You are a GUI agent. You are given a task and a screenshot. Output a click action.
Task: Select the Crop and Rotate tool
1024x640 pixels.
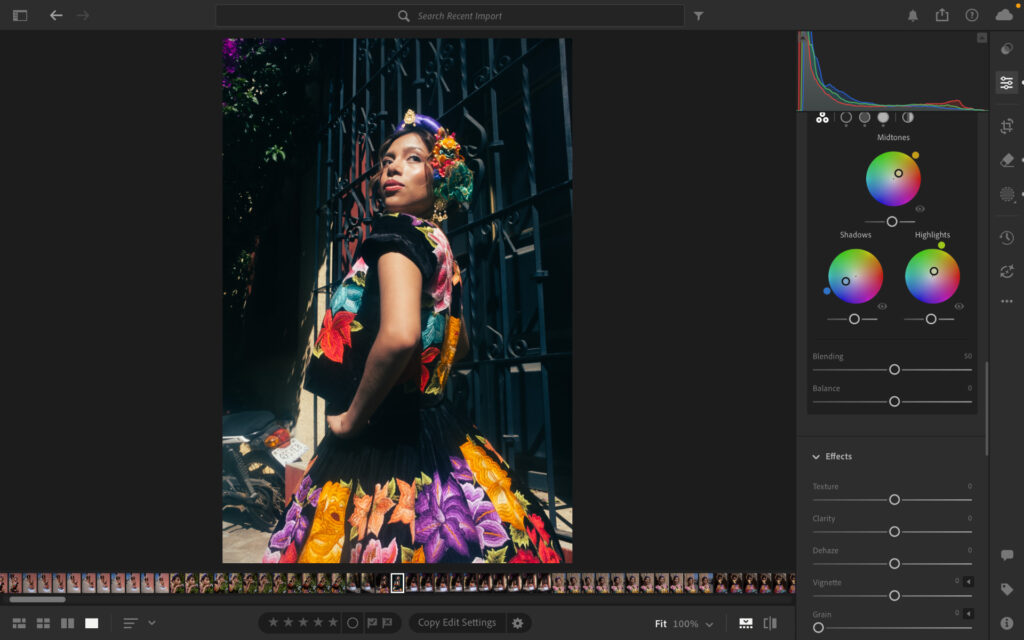(1006, 126)
